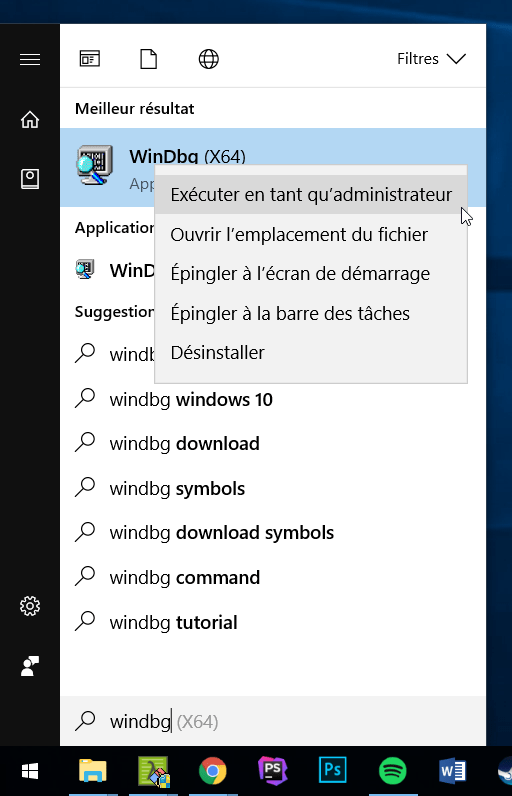Select the Home icon in sidebar
The image size is (512, 796).
point(30,120)
